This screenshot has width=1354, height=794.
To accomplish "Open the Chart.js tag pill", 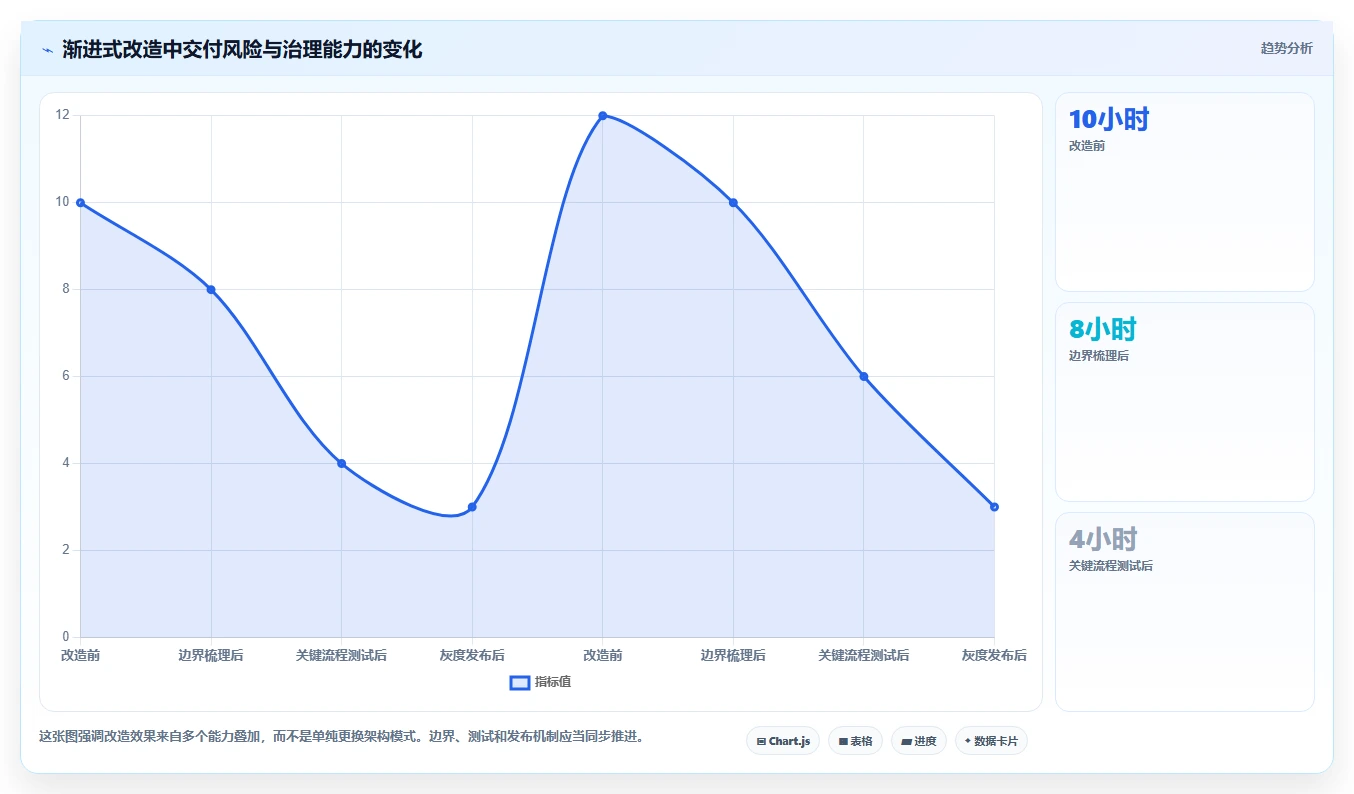I will click(x=783, y=741).
